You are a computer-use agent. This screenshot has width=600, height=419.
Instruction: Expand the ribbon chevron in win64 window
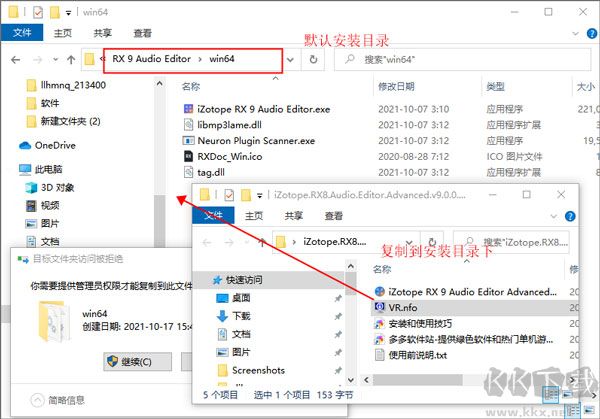575,34
